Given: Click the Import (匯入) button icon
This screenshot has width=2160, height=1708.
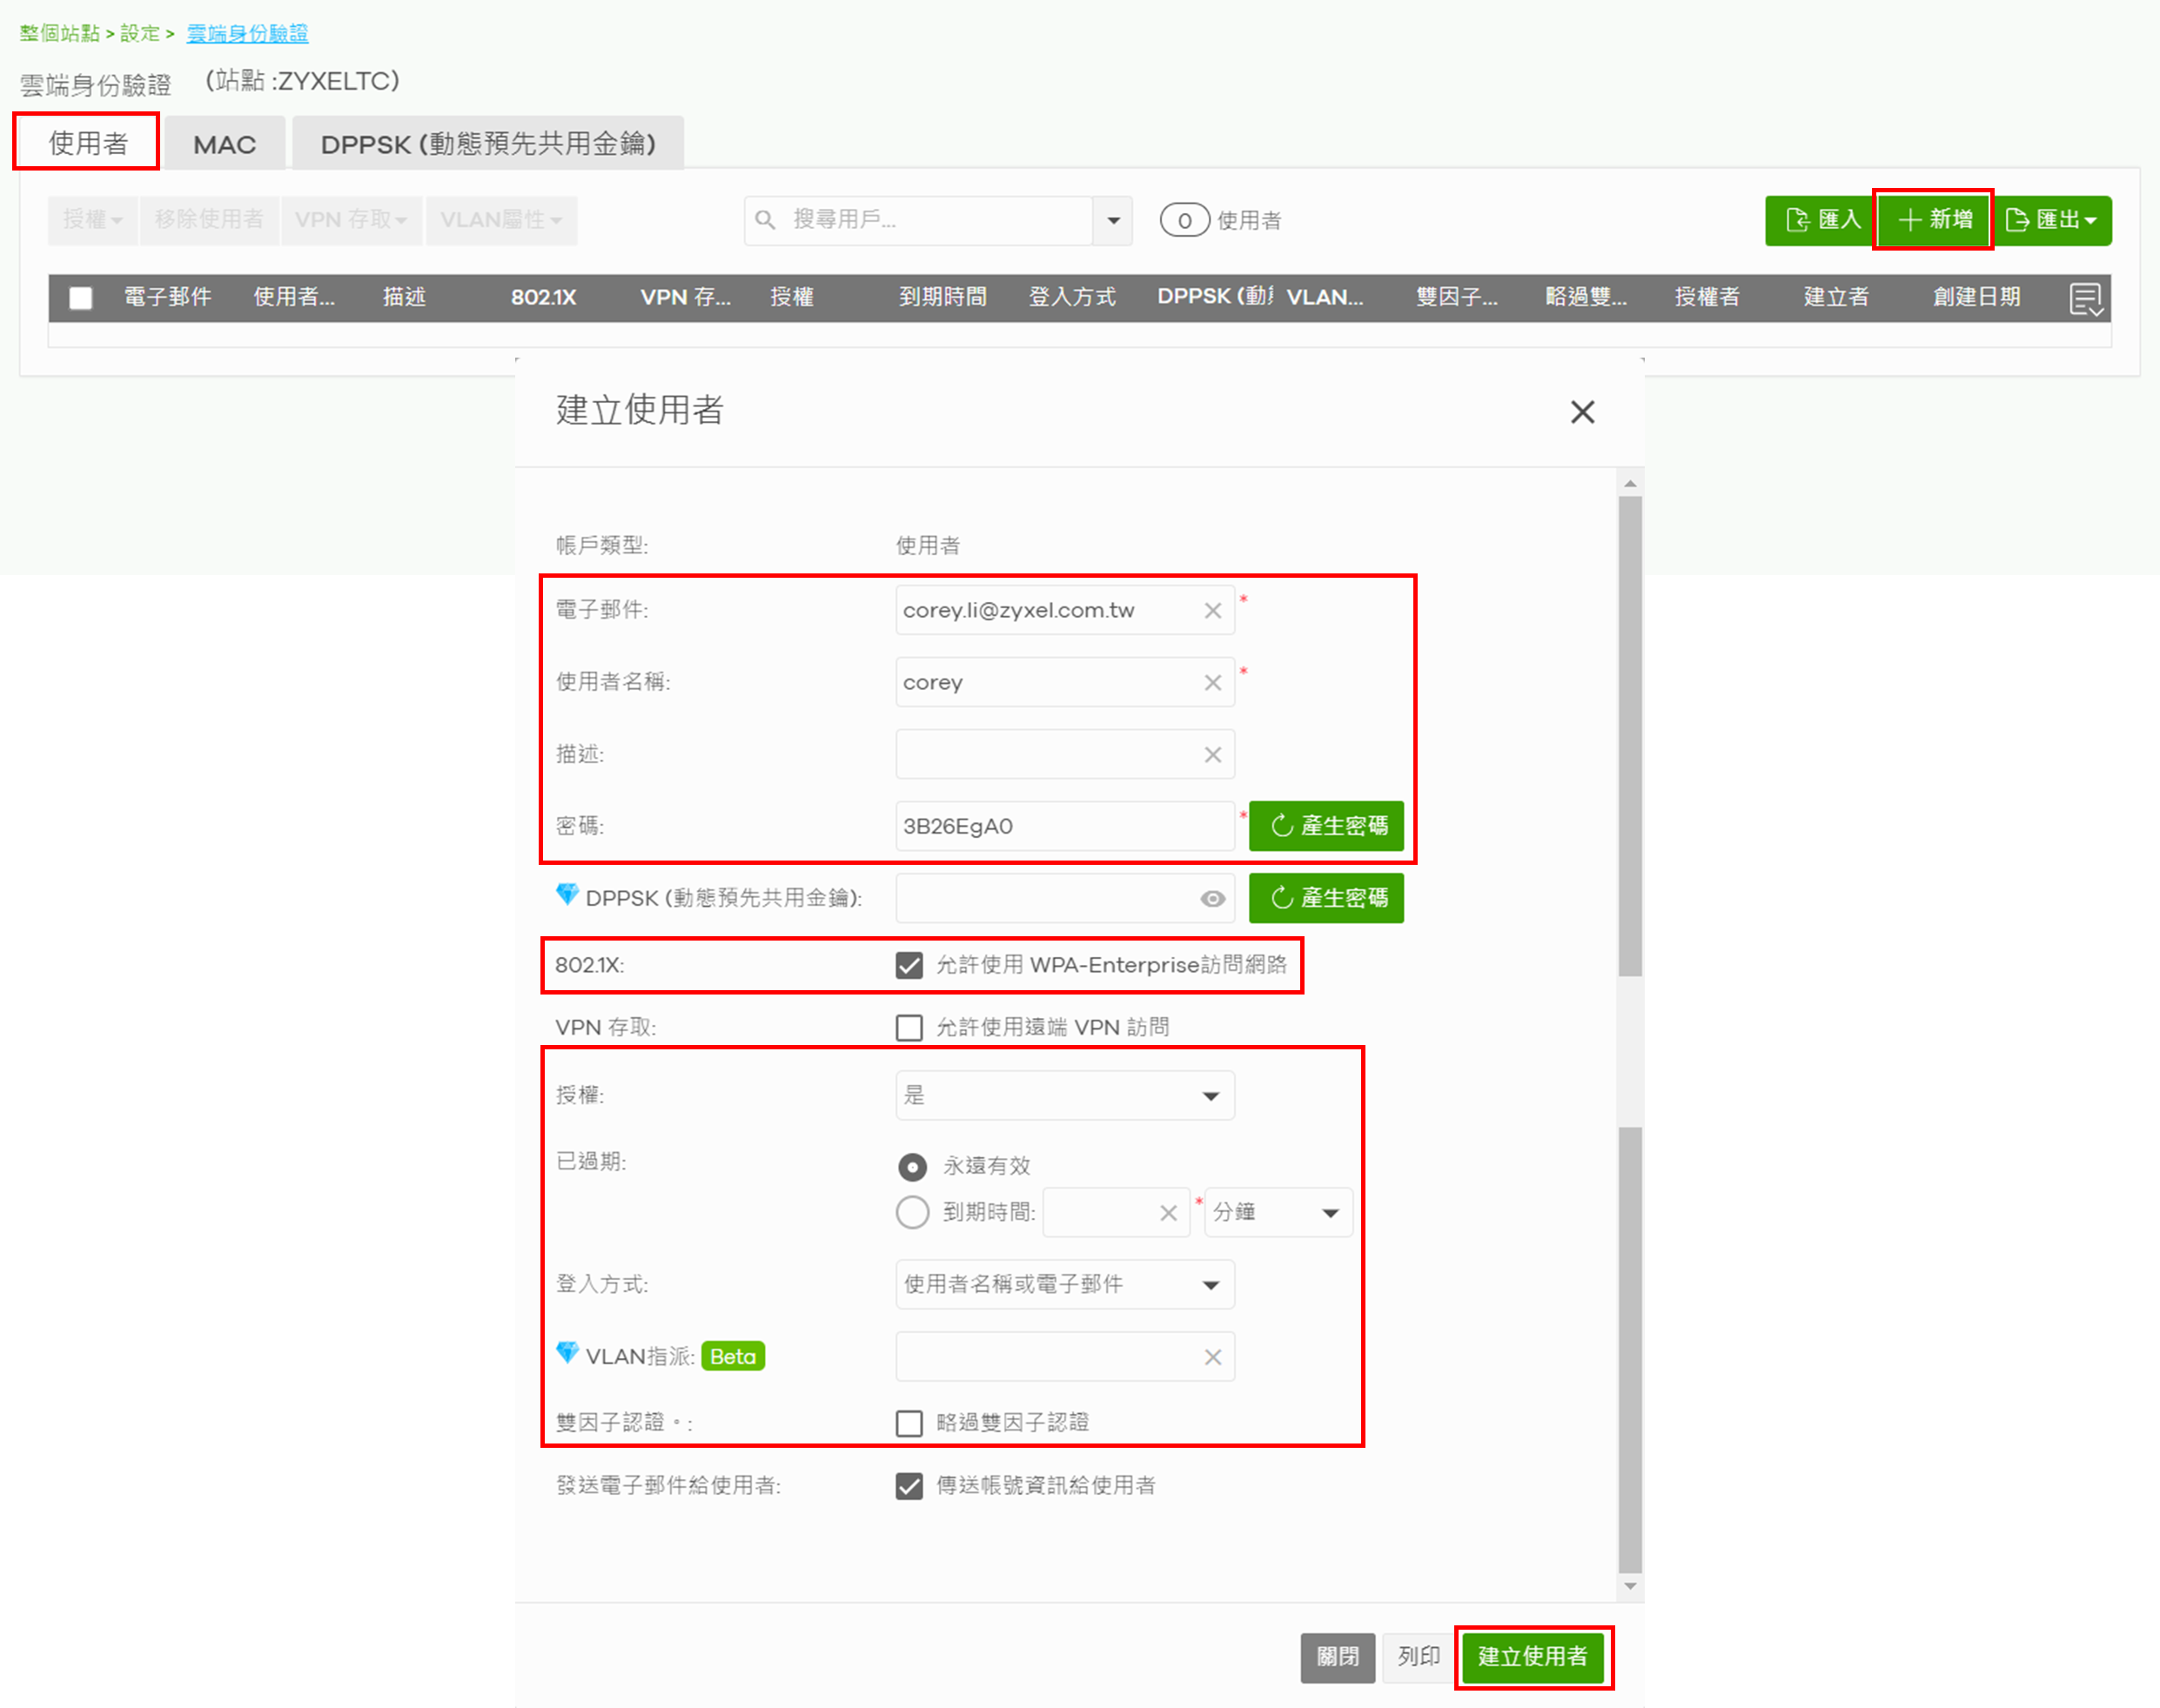Looking at the screenshot, I should pos(1798,220).
